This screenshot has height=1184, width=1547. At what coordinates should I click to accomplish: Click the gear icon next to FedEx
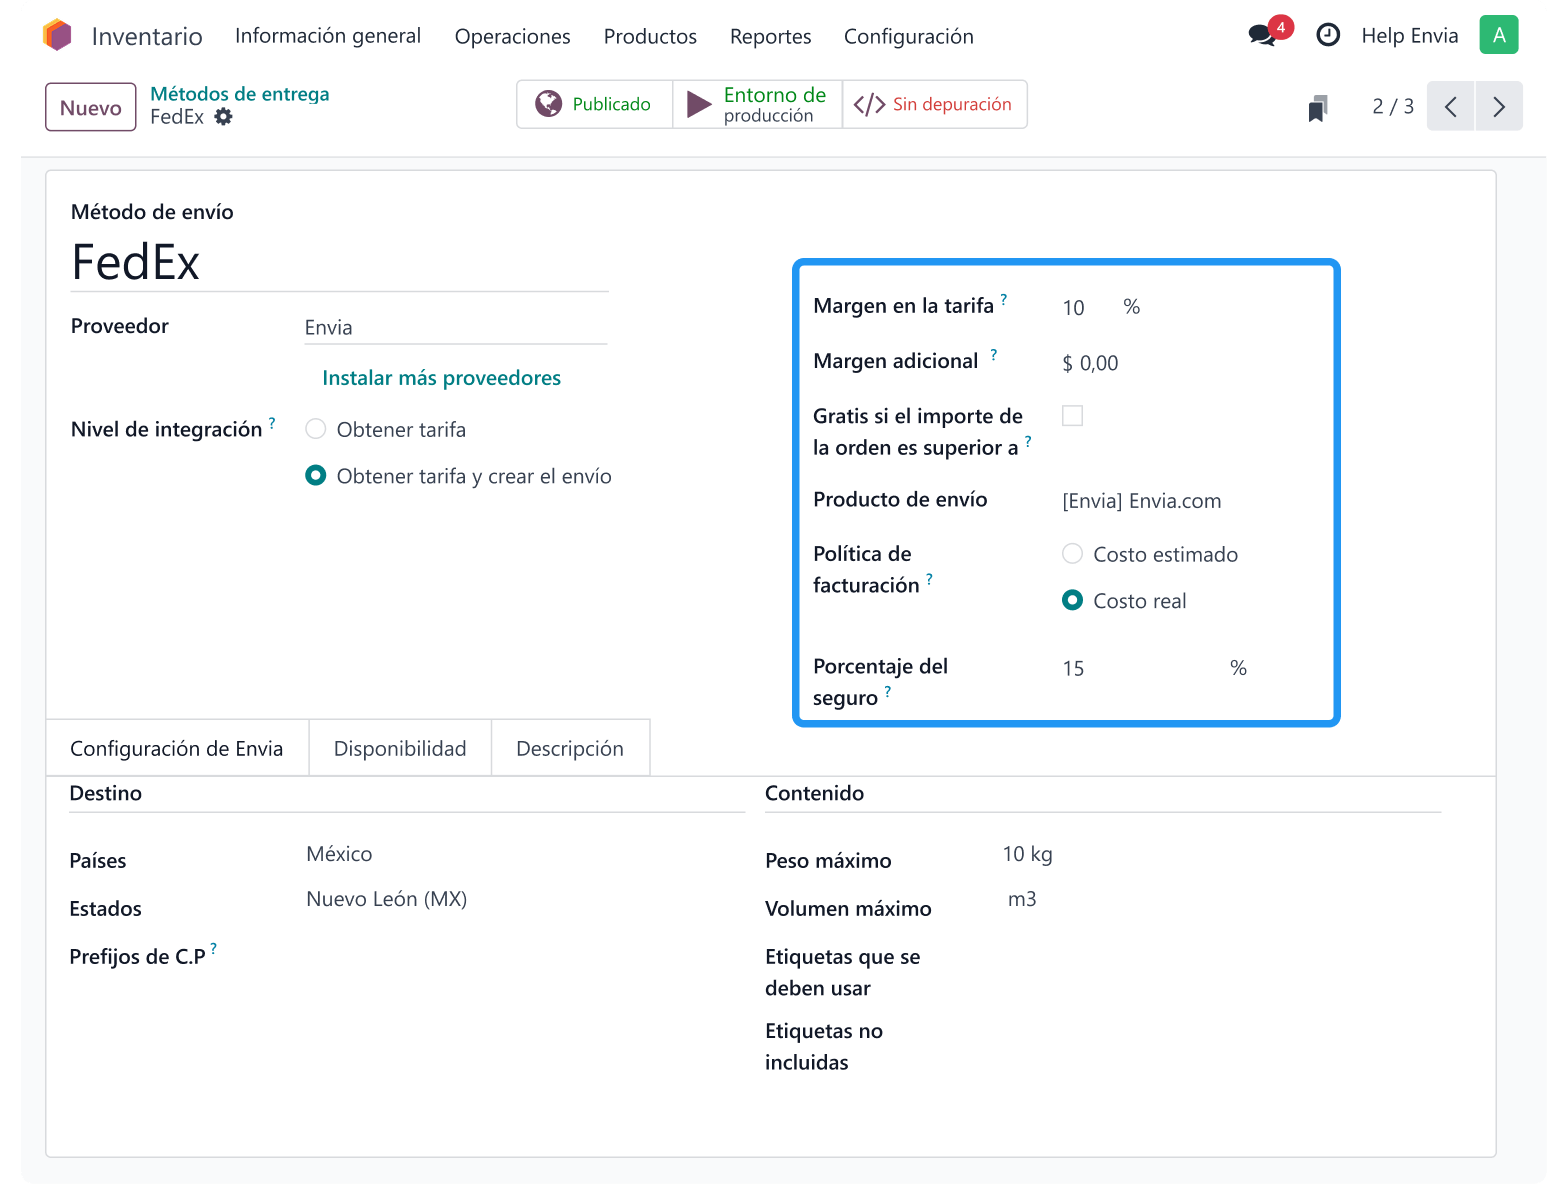pos(224,116)
